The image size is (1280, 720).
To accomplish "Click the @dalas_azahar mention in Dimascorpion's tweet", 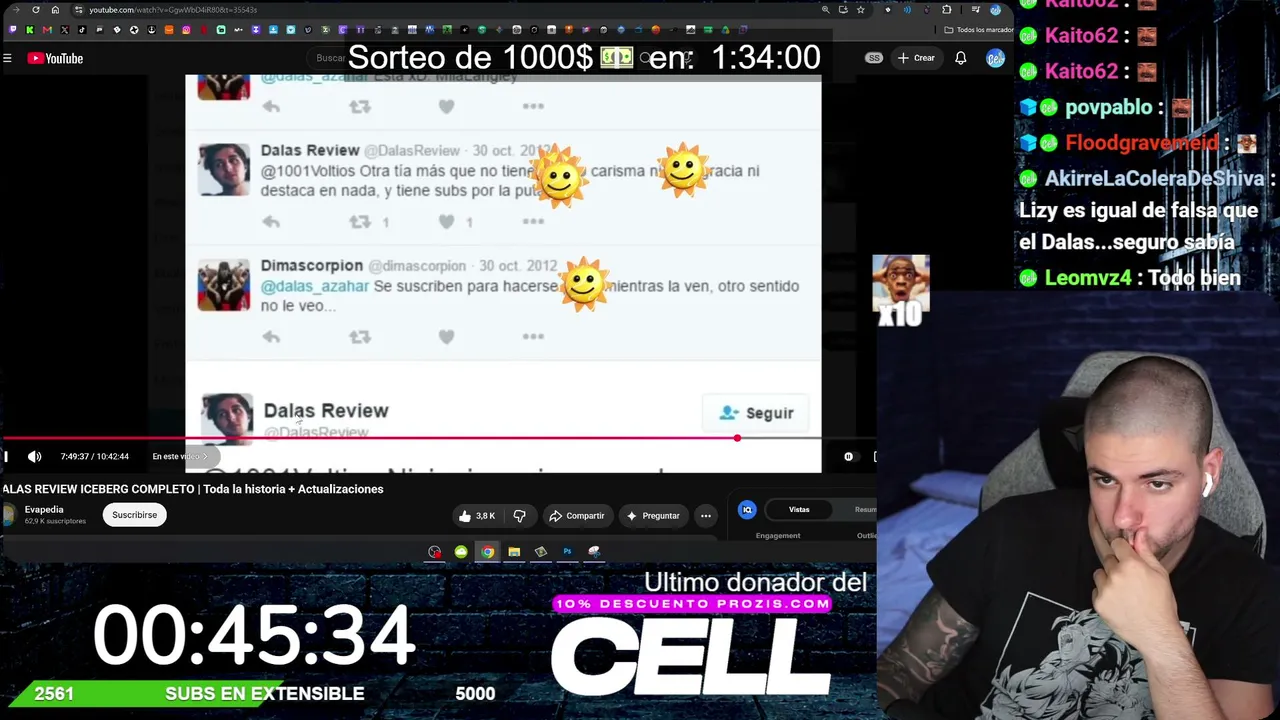I will (x=315, y=286).
